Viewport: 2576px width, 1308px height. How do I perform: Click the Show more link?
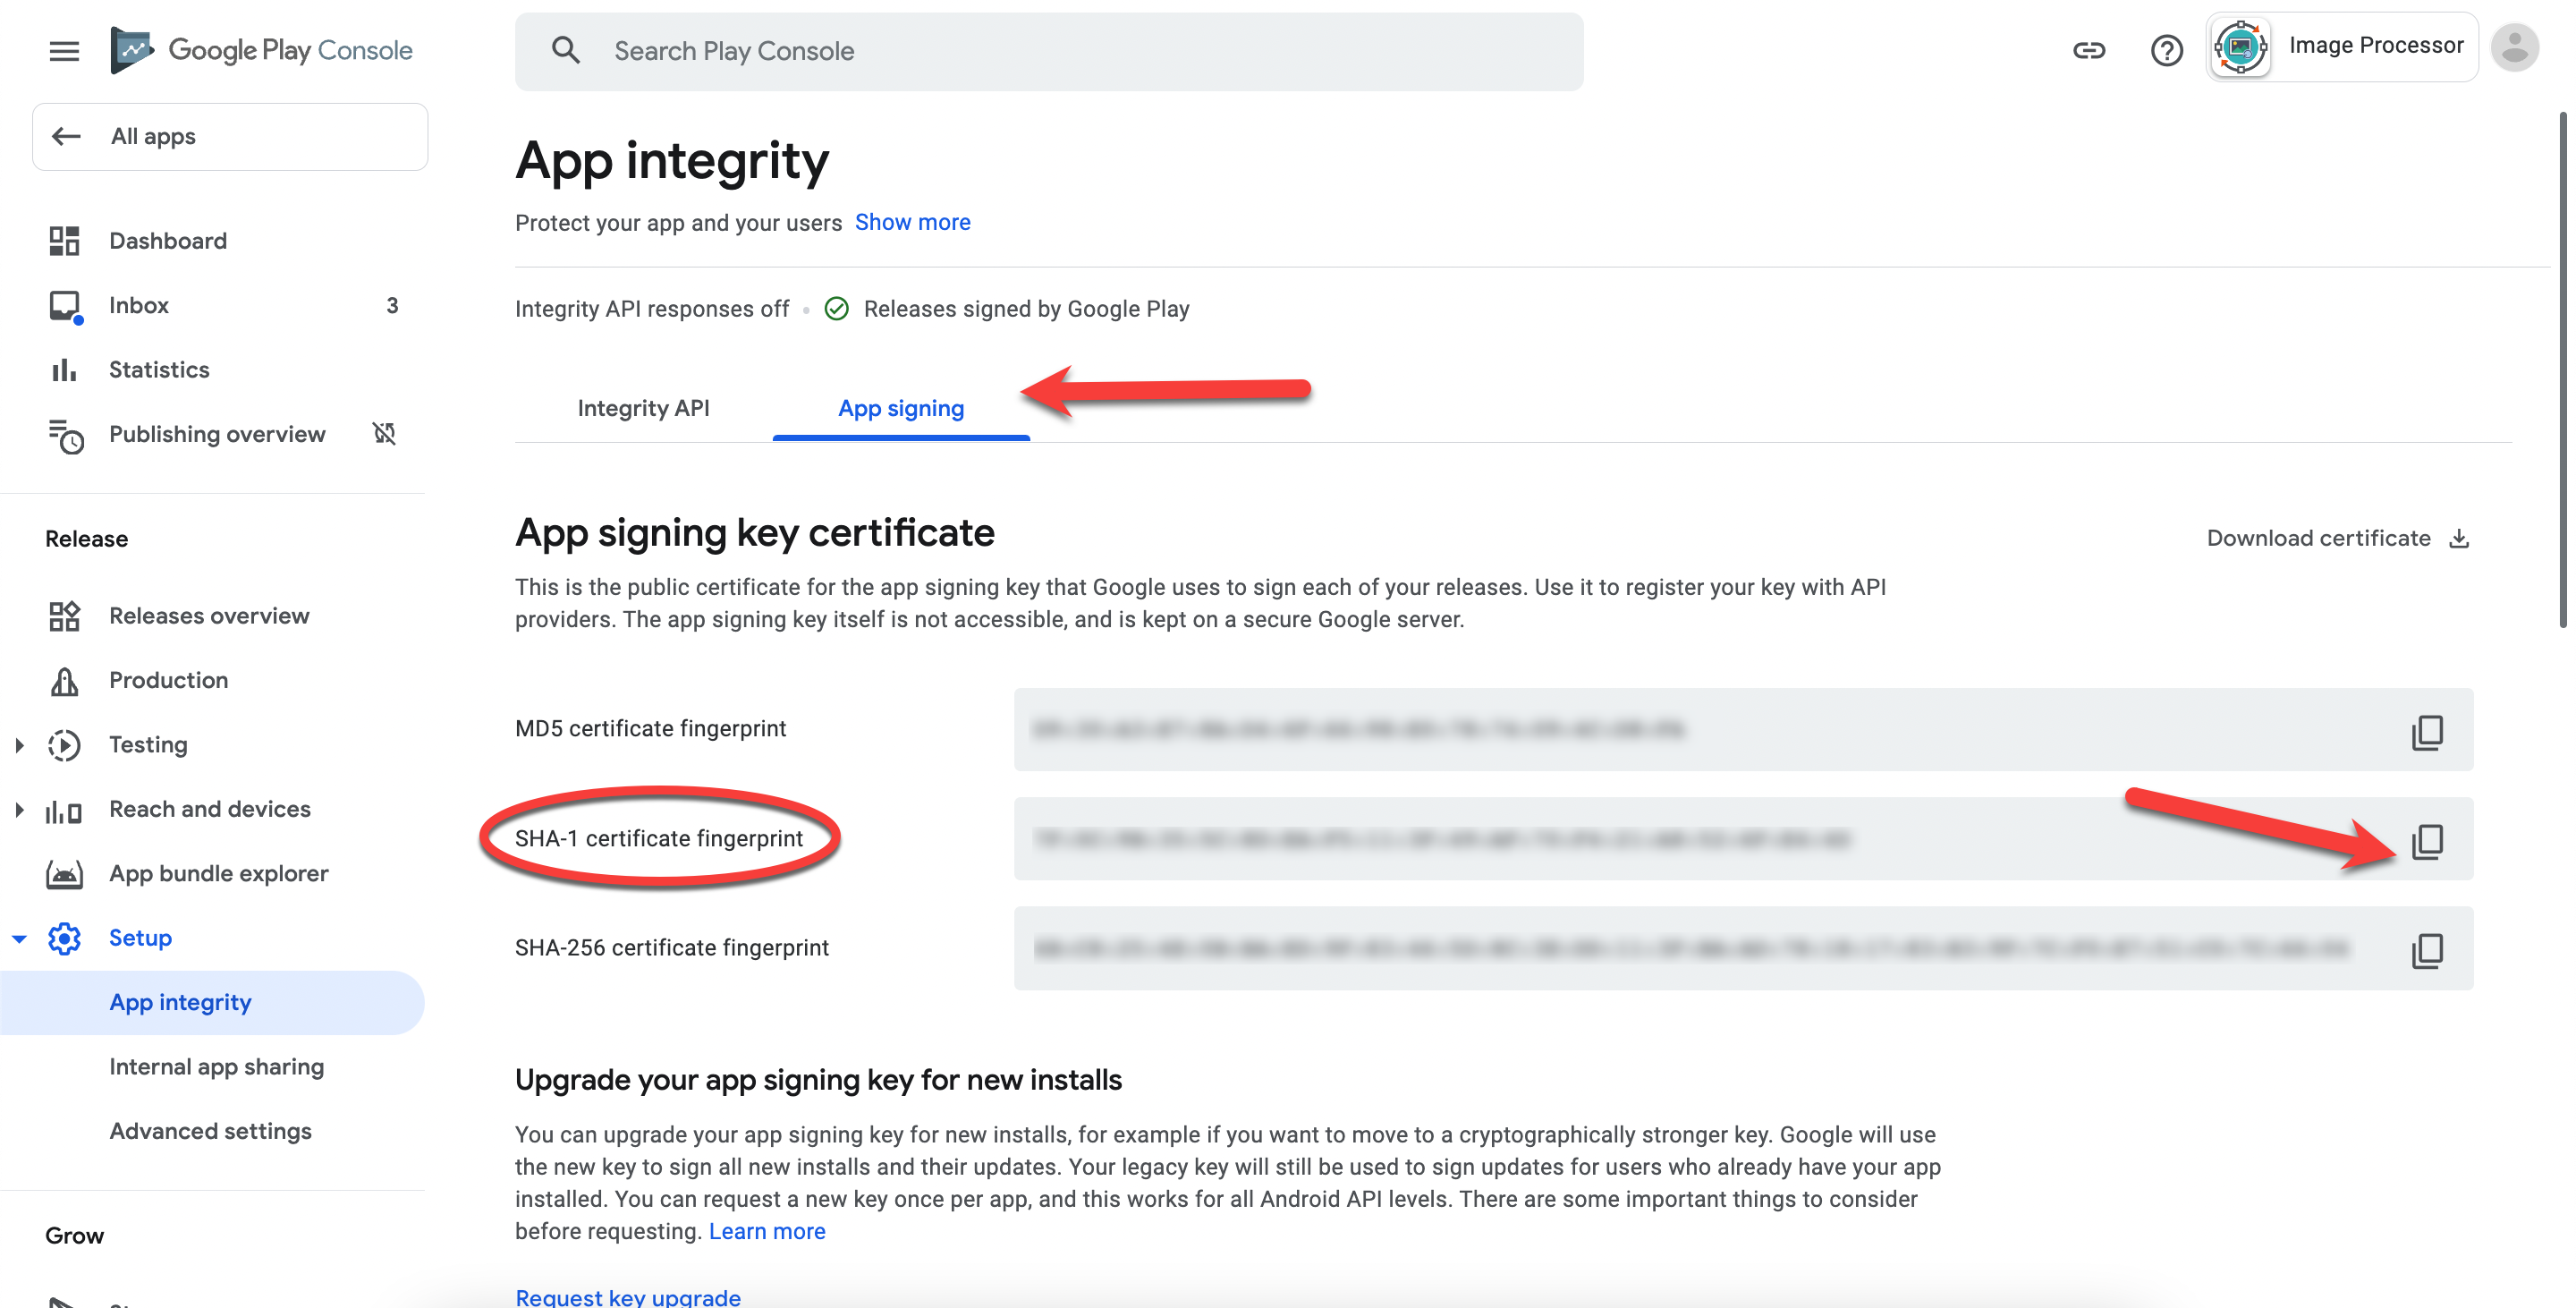pyautogui.click(x=912, y=222)
